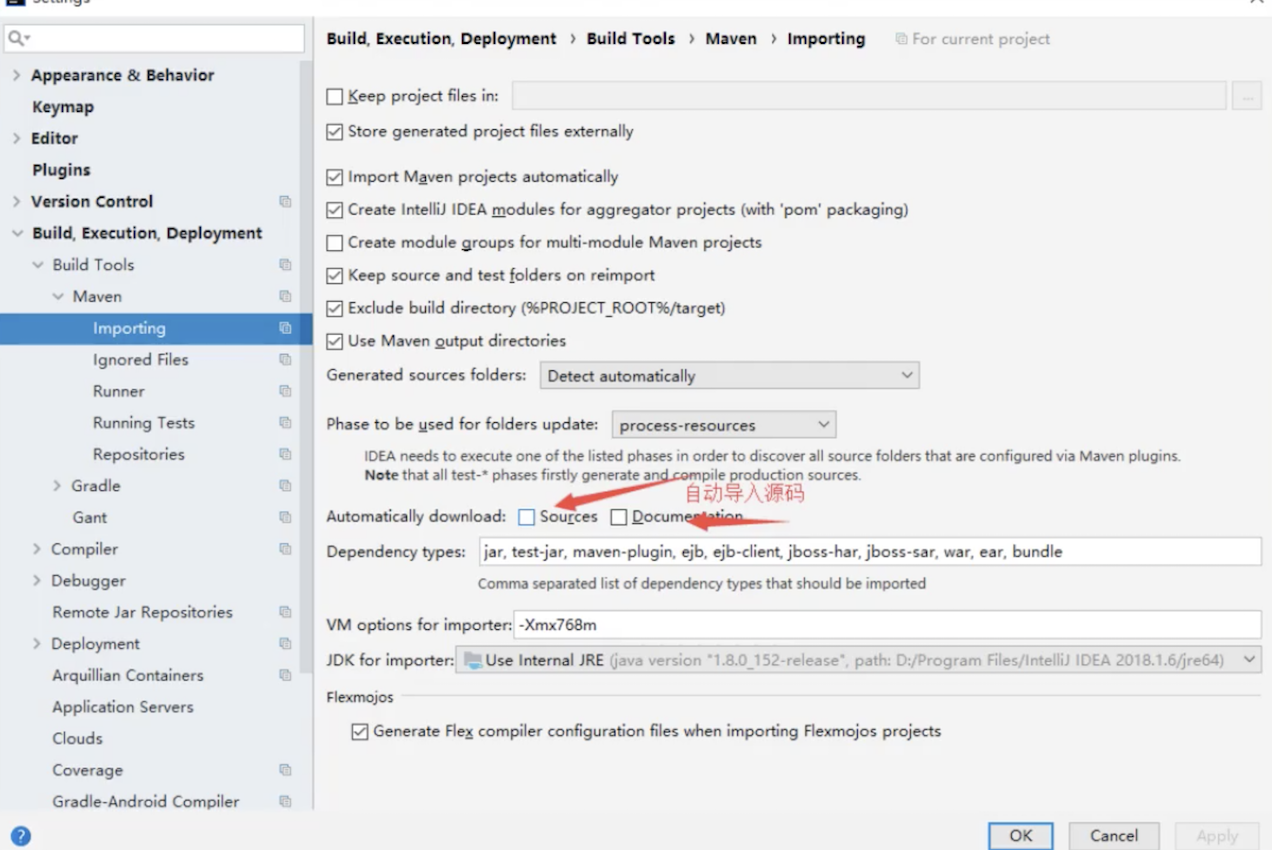Toggle Exclude build directory checkbox
This screenshot has width=1272, height=850.
[x=335, y=308]
